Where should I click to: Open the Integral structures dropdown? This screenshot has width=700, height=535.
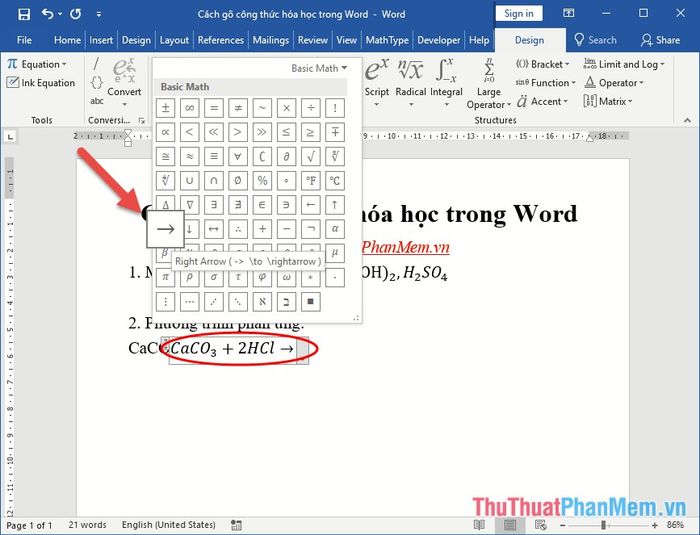click(x=446, y=83)
